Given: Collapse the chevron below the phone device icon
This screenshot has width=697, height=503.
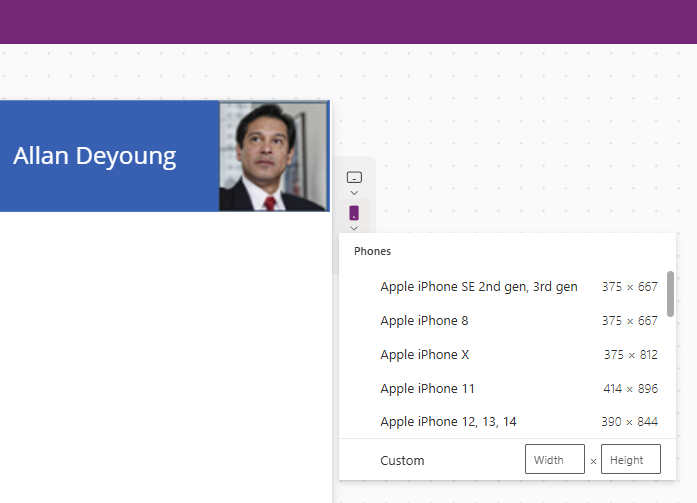Looking at the screenshot, I should pos(354,228).
